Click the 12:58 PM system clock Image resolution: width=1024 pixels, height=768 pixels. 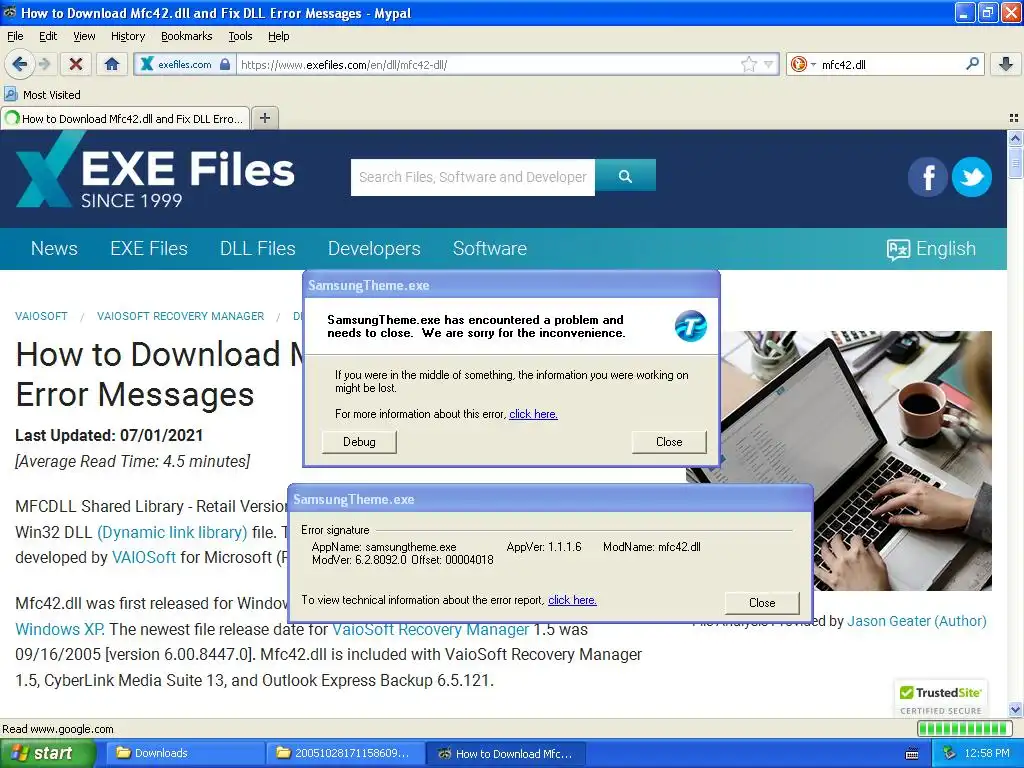tap(987, 753)
